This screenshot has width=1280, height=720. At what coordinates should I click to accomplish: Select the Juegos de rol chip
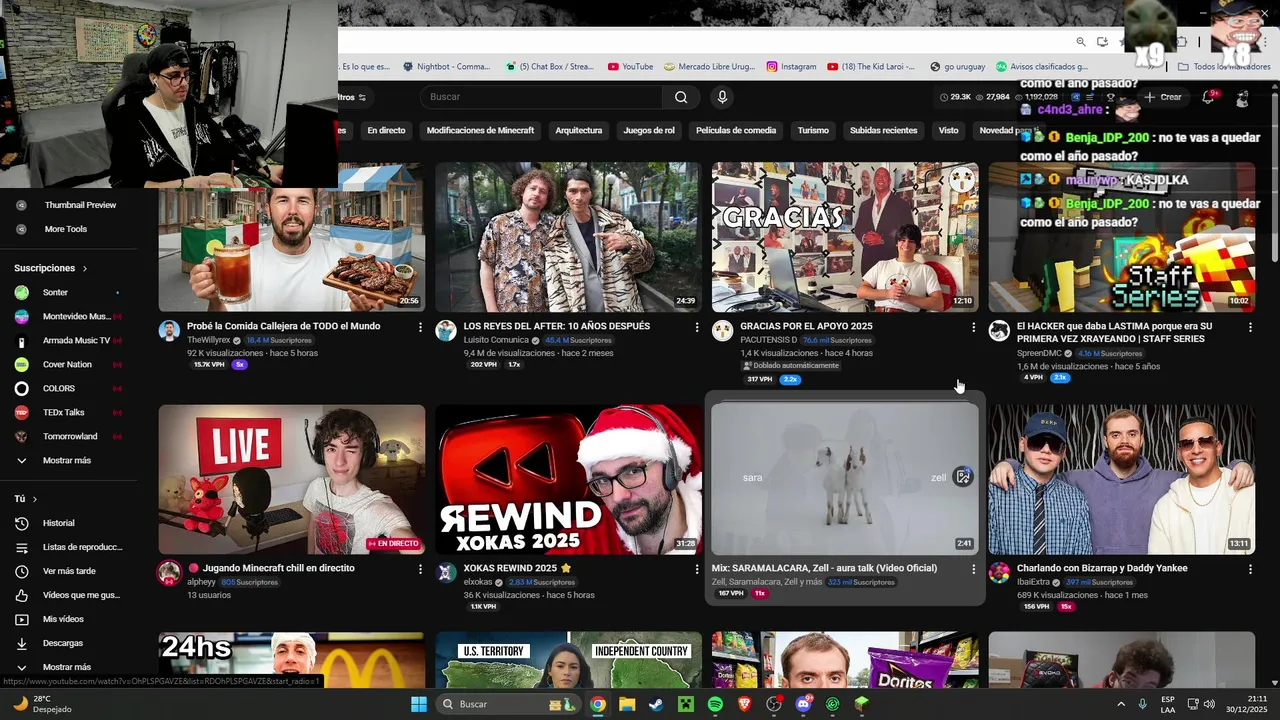(649, 130)
